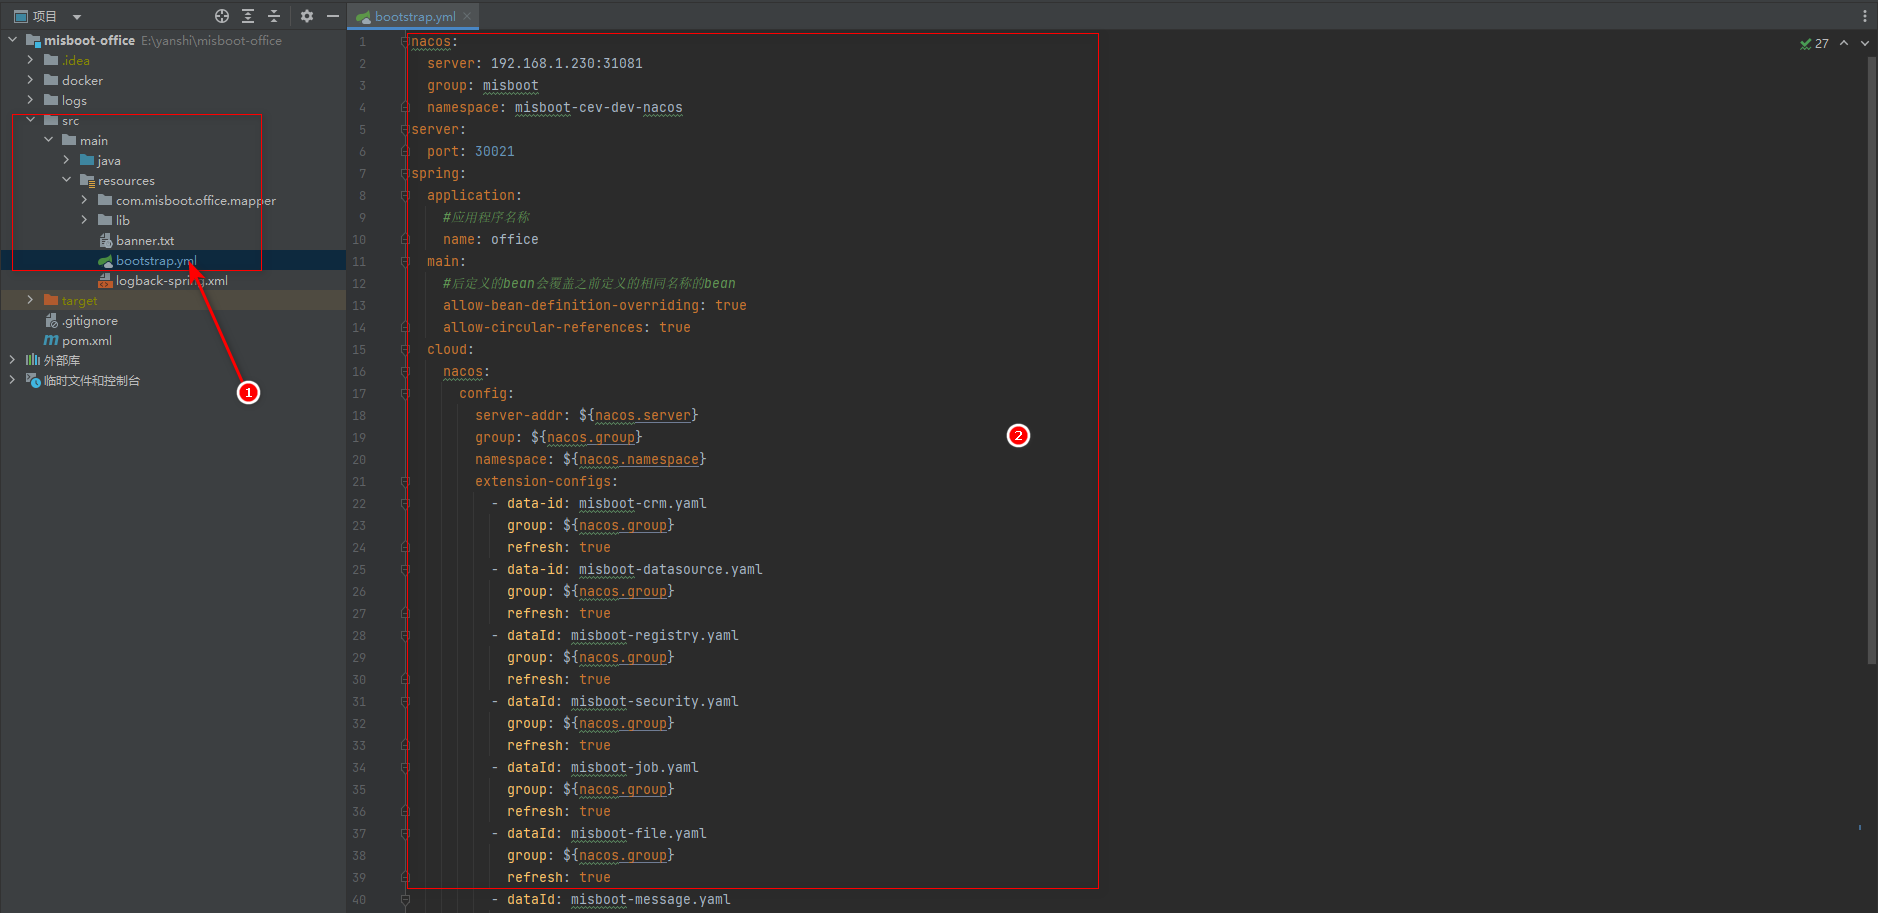1878x913 pixels.
Task: Open the Project view dropdown arrow
Action: point(77,17)
